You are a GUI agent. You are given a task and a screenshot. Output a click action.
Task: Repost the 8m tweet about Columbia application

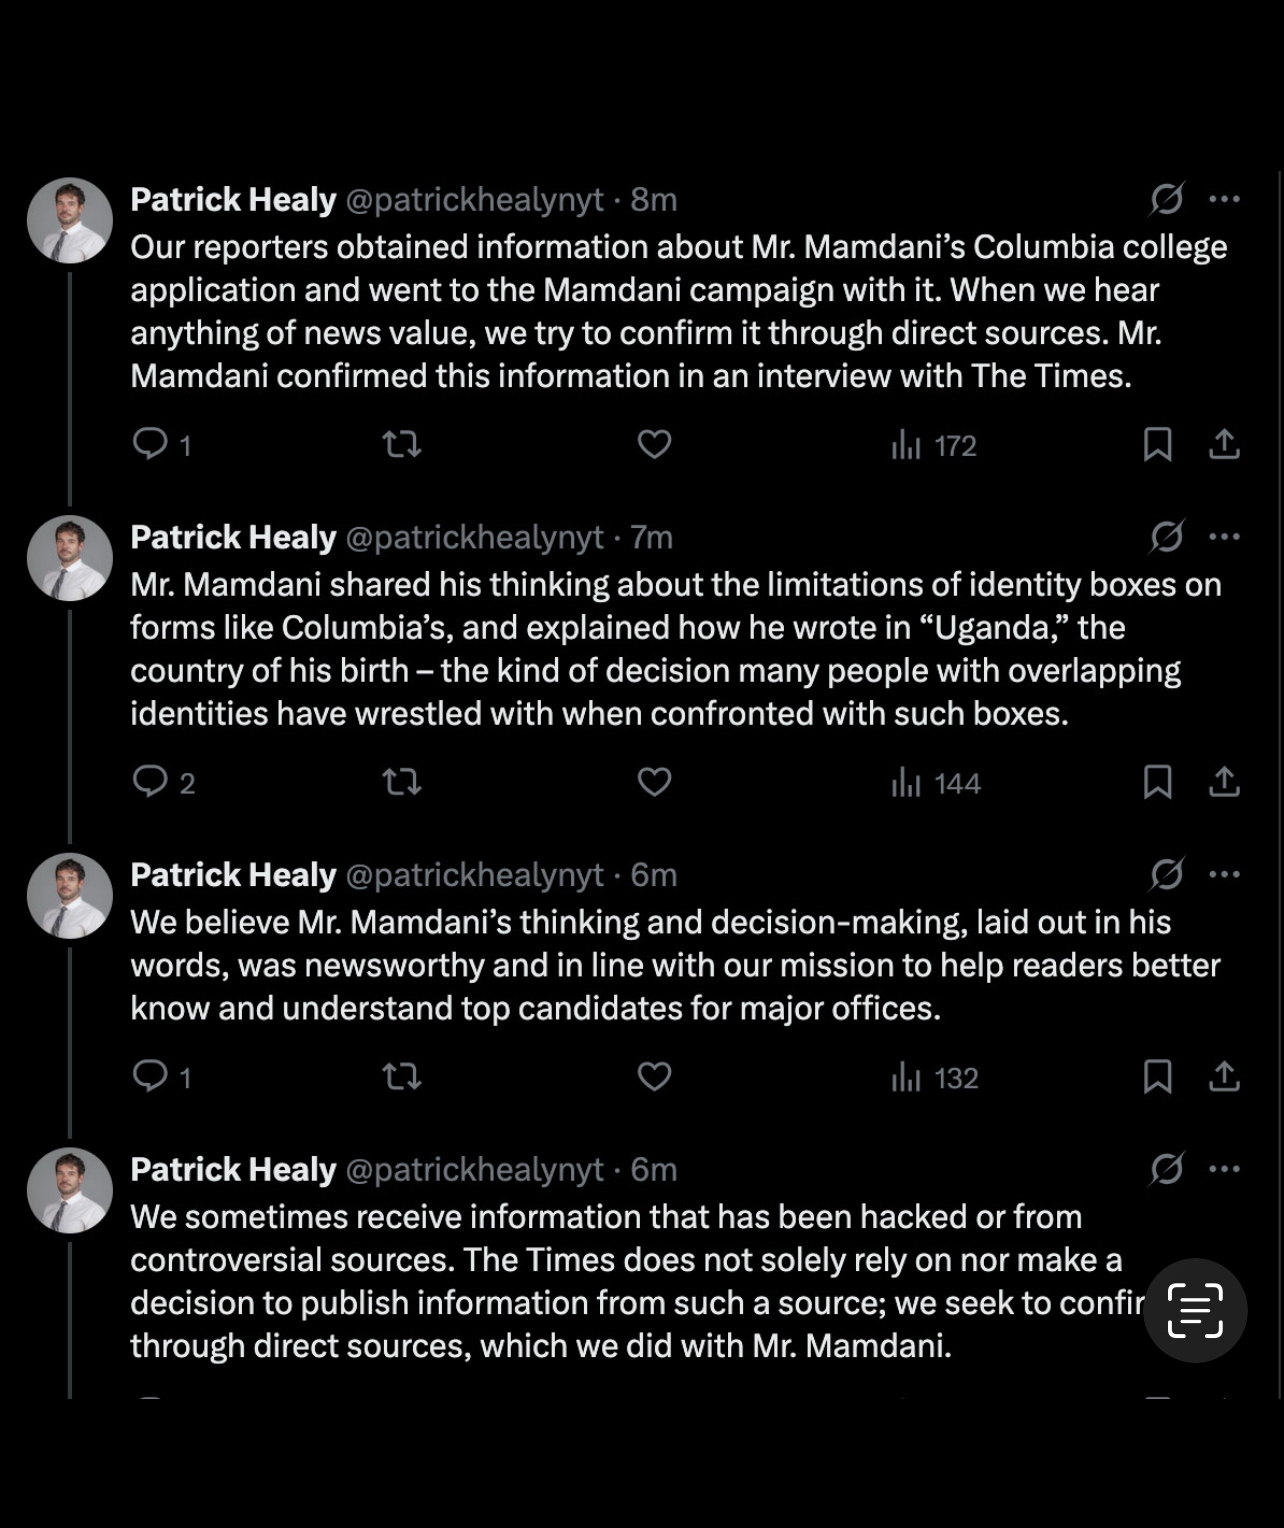pyautogui.click(x=402, y=443)
